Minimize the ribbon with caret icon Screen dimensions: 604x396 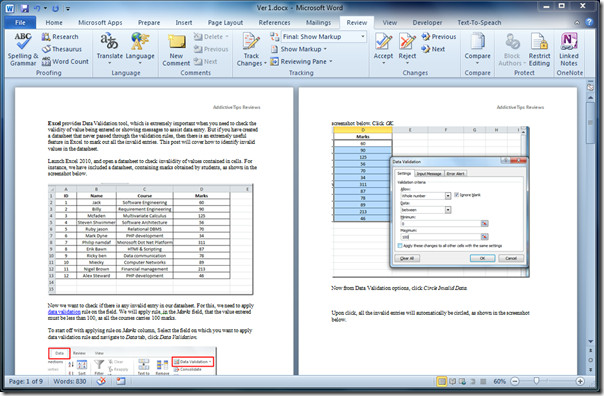(577, 23)
